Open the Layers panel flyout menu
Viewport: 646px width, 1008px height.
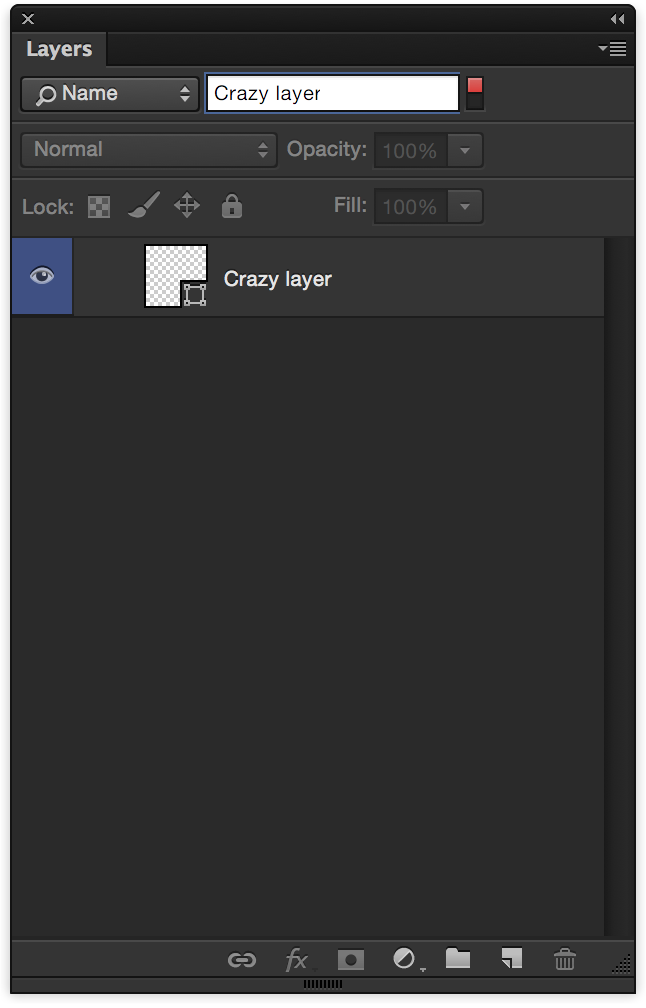point(612,48)
